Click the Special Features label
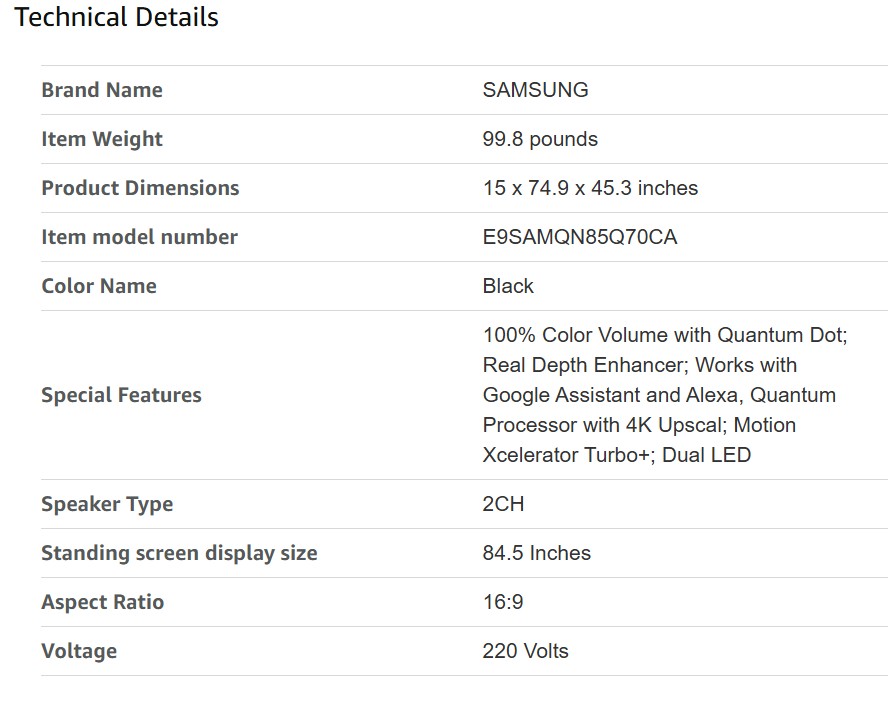This screenshot has height=706, width=894. (121, 395)
